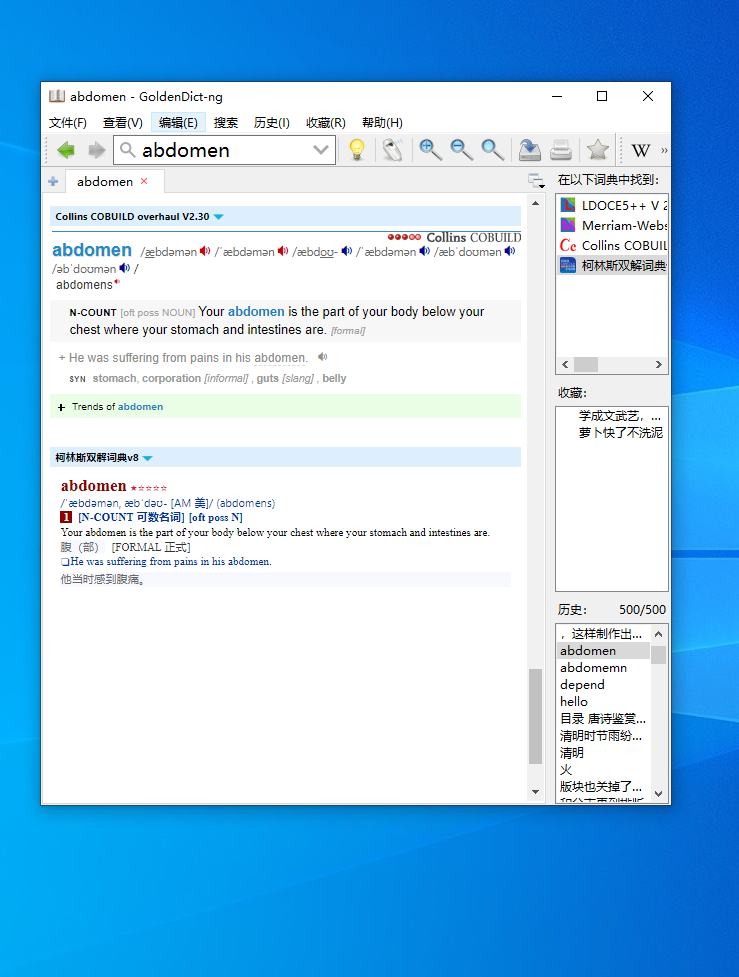Image resolution: width=739 pixels, height=977 pixels.
Task: Open the 查看(V) menu
Action: tap(123, 123)
